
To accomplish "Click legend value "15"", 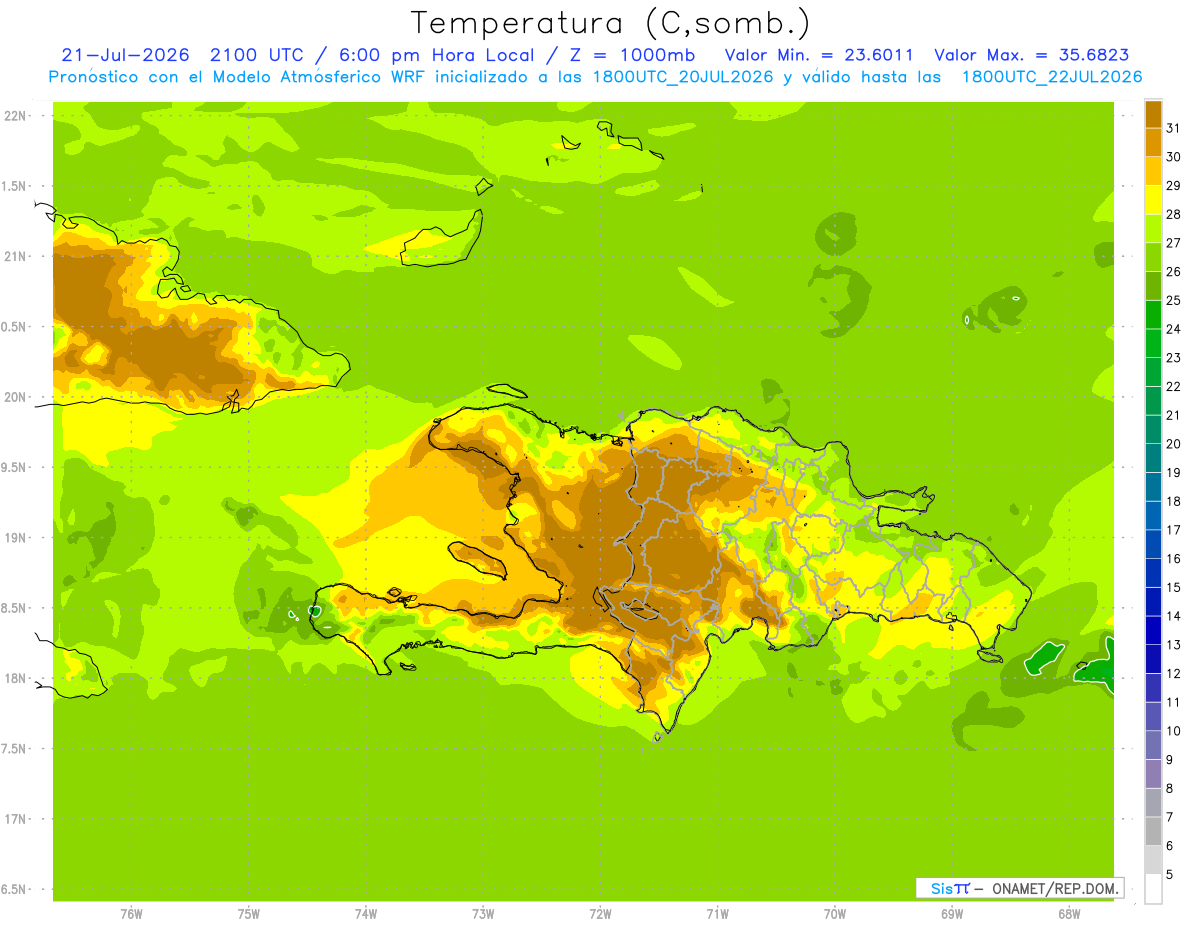I will [x=1174, y=588].
